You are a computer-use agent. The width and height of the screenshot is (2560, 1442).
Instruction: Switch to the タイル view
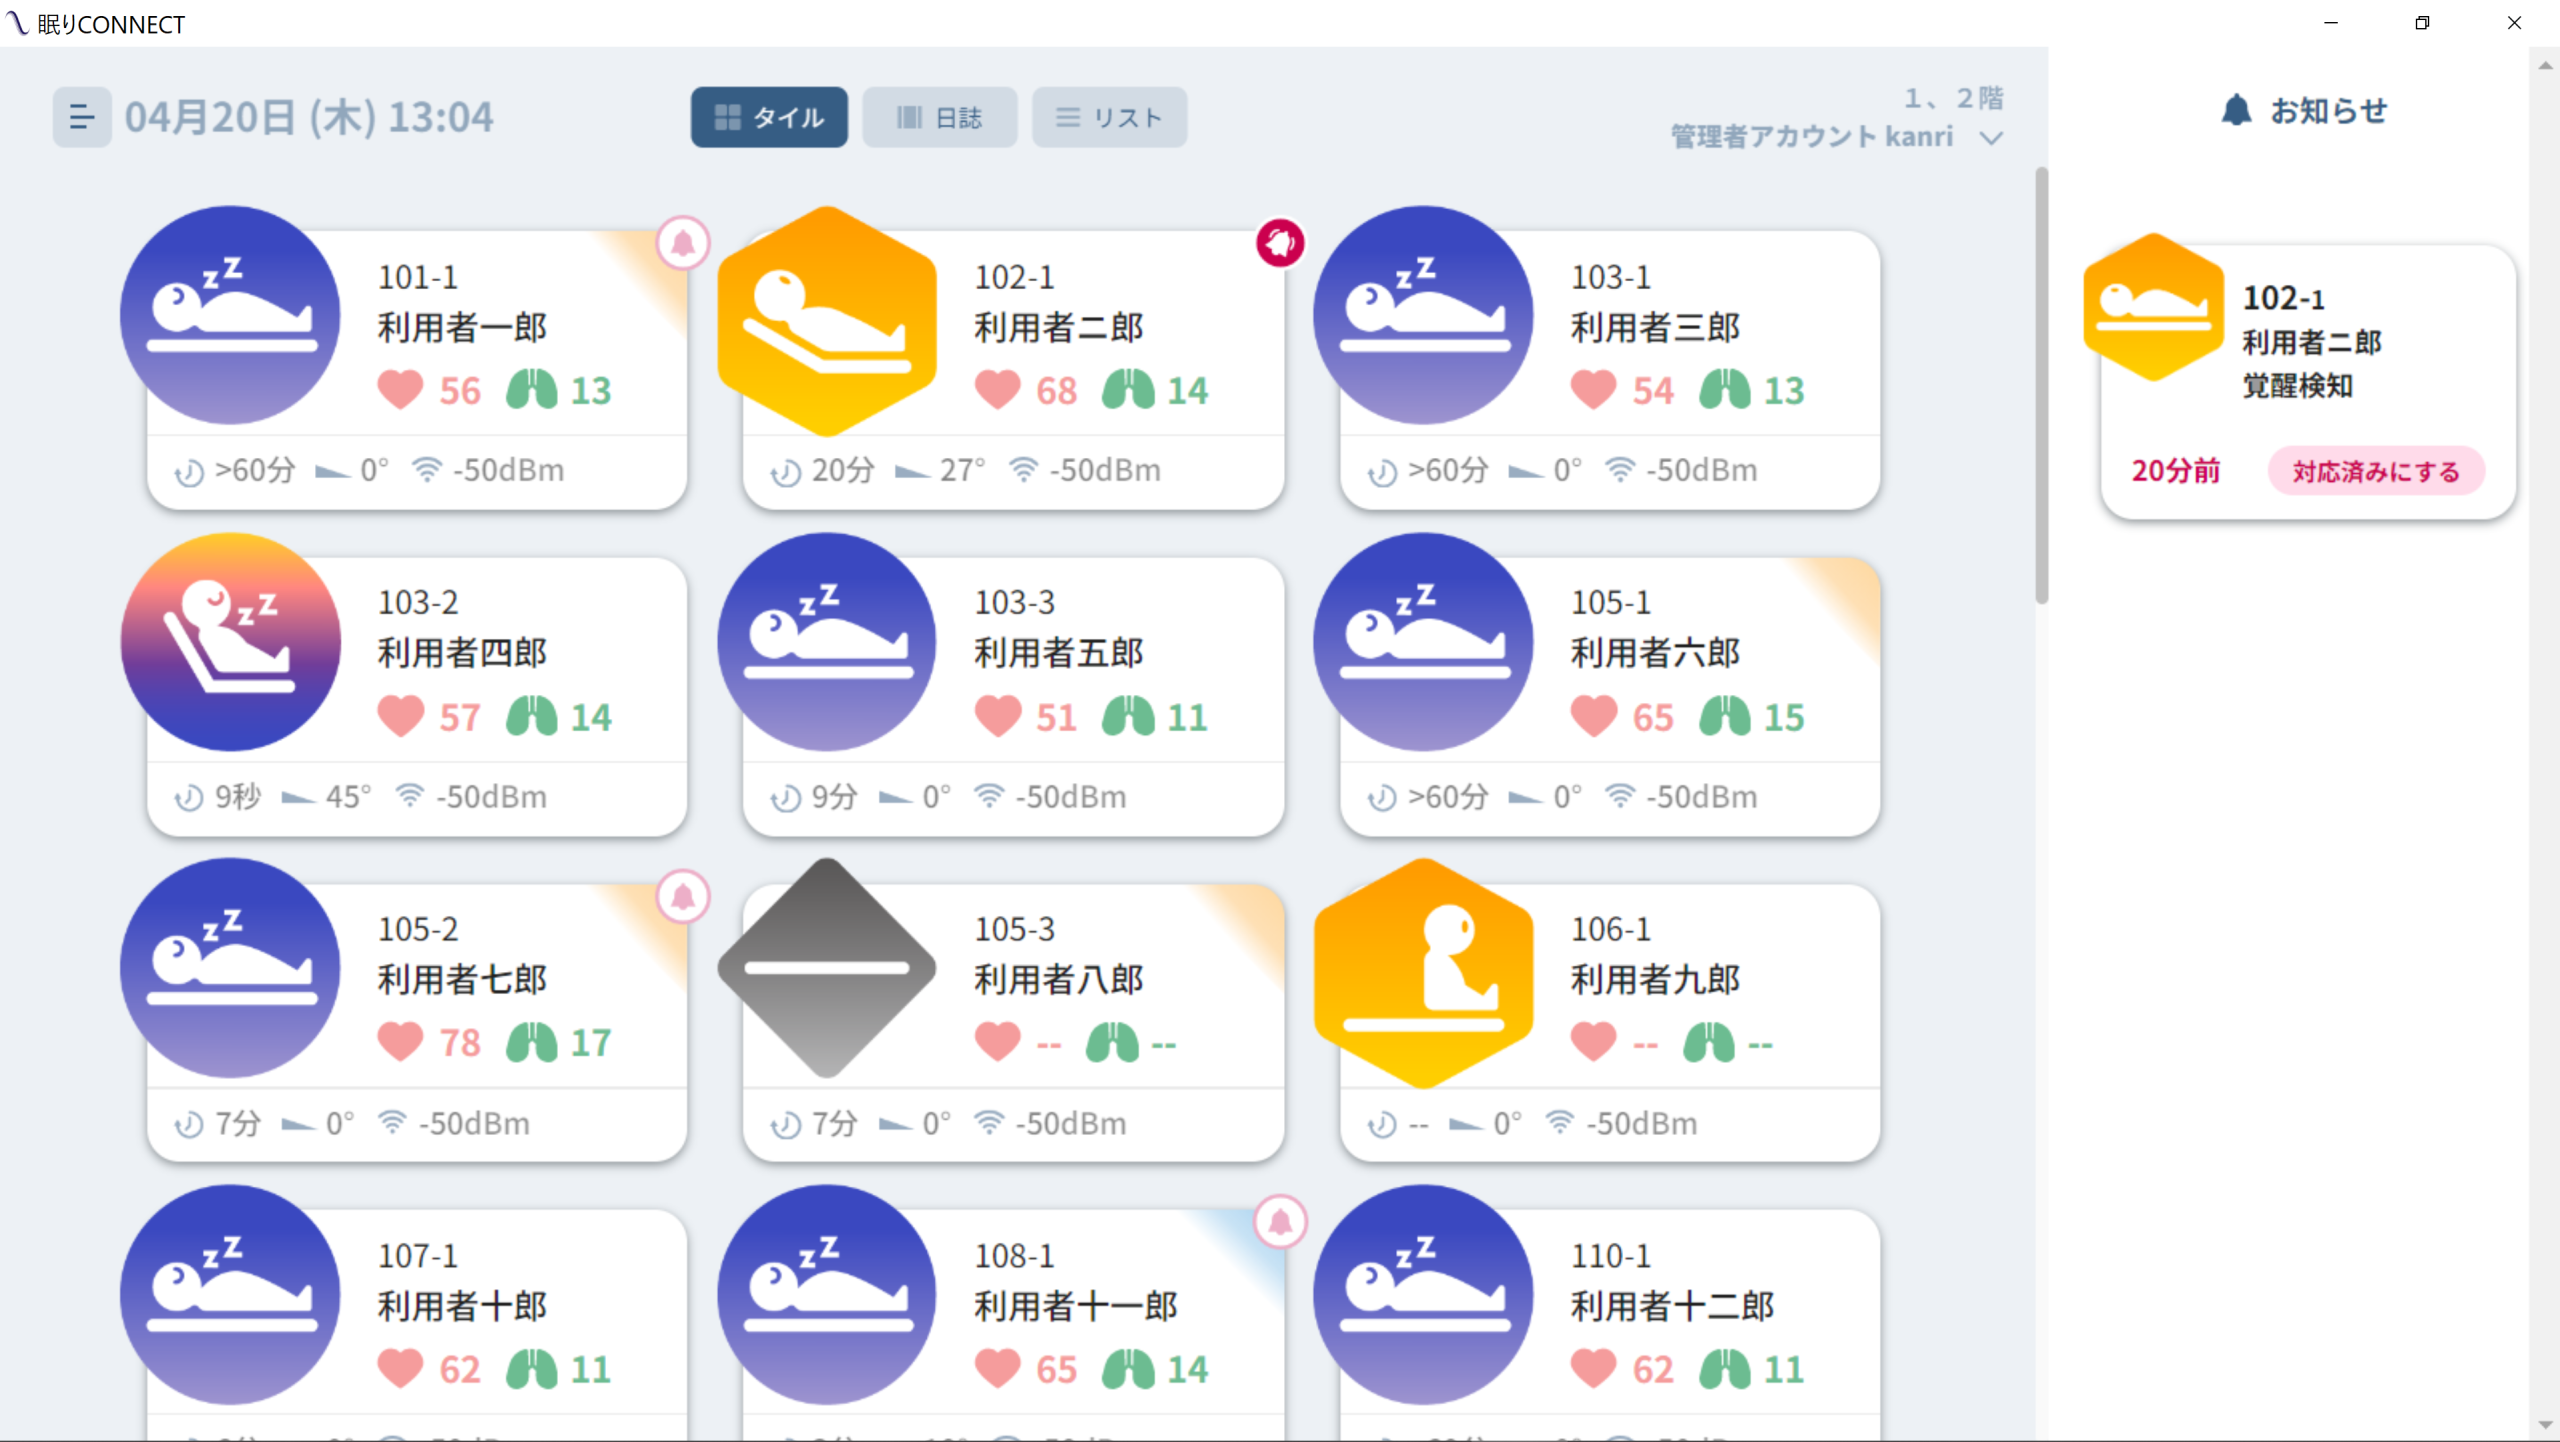coord(769,118)
